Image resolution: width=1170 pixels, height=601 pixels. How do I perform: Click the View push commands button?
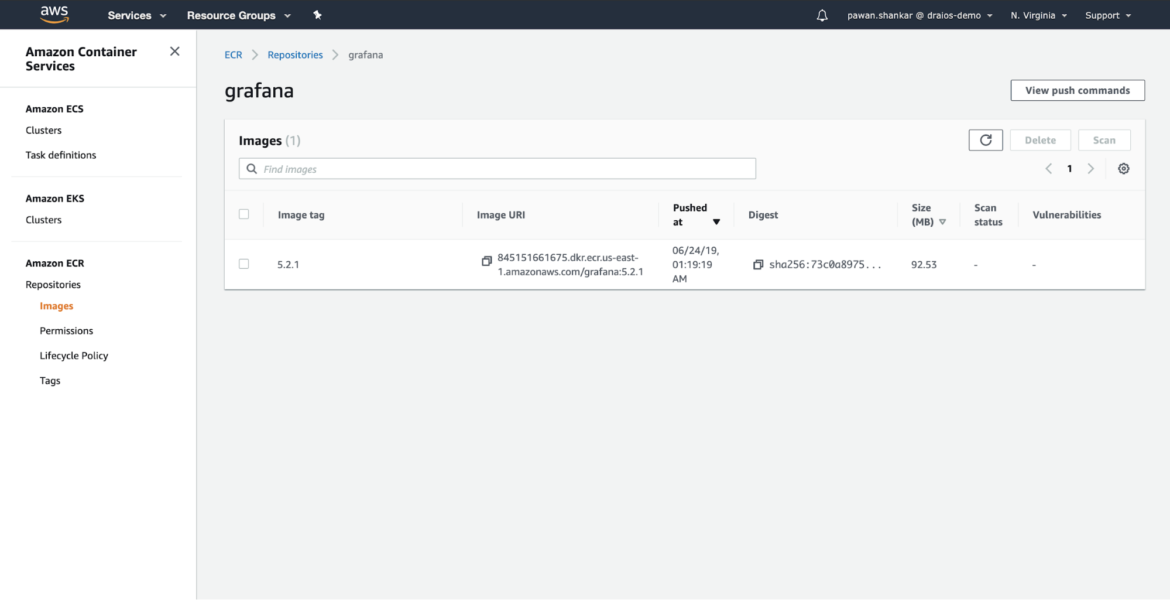1077,90
